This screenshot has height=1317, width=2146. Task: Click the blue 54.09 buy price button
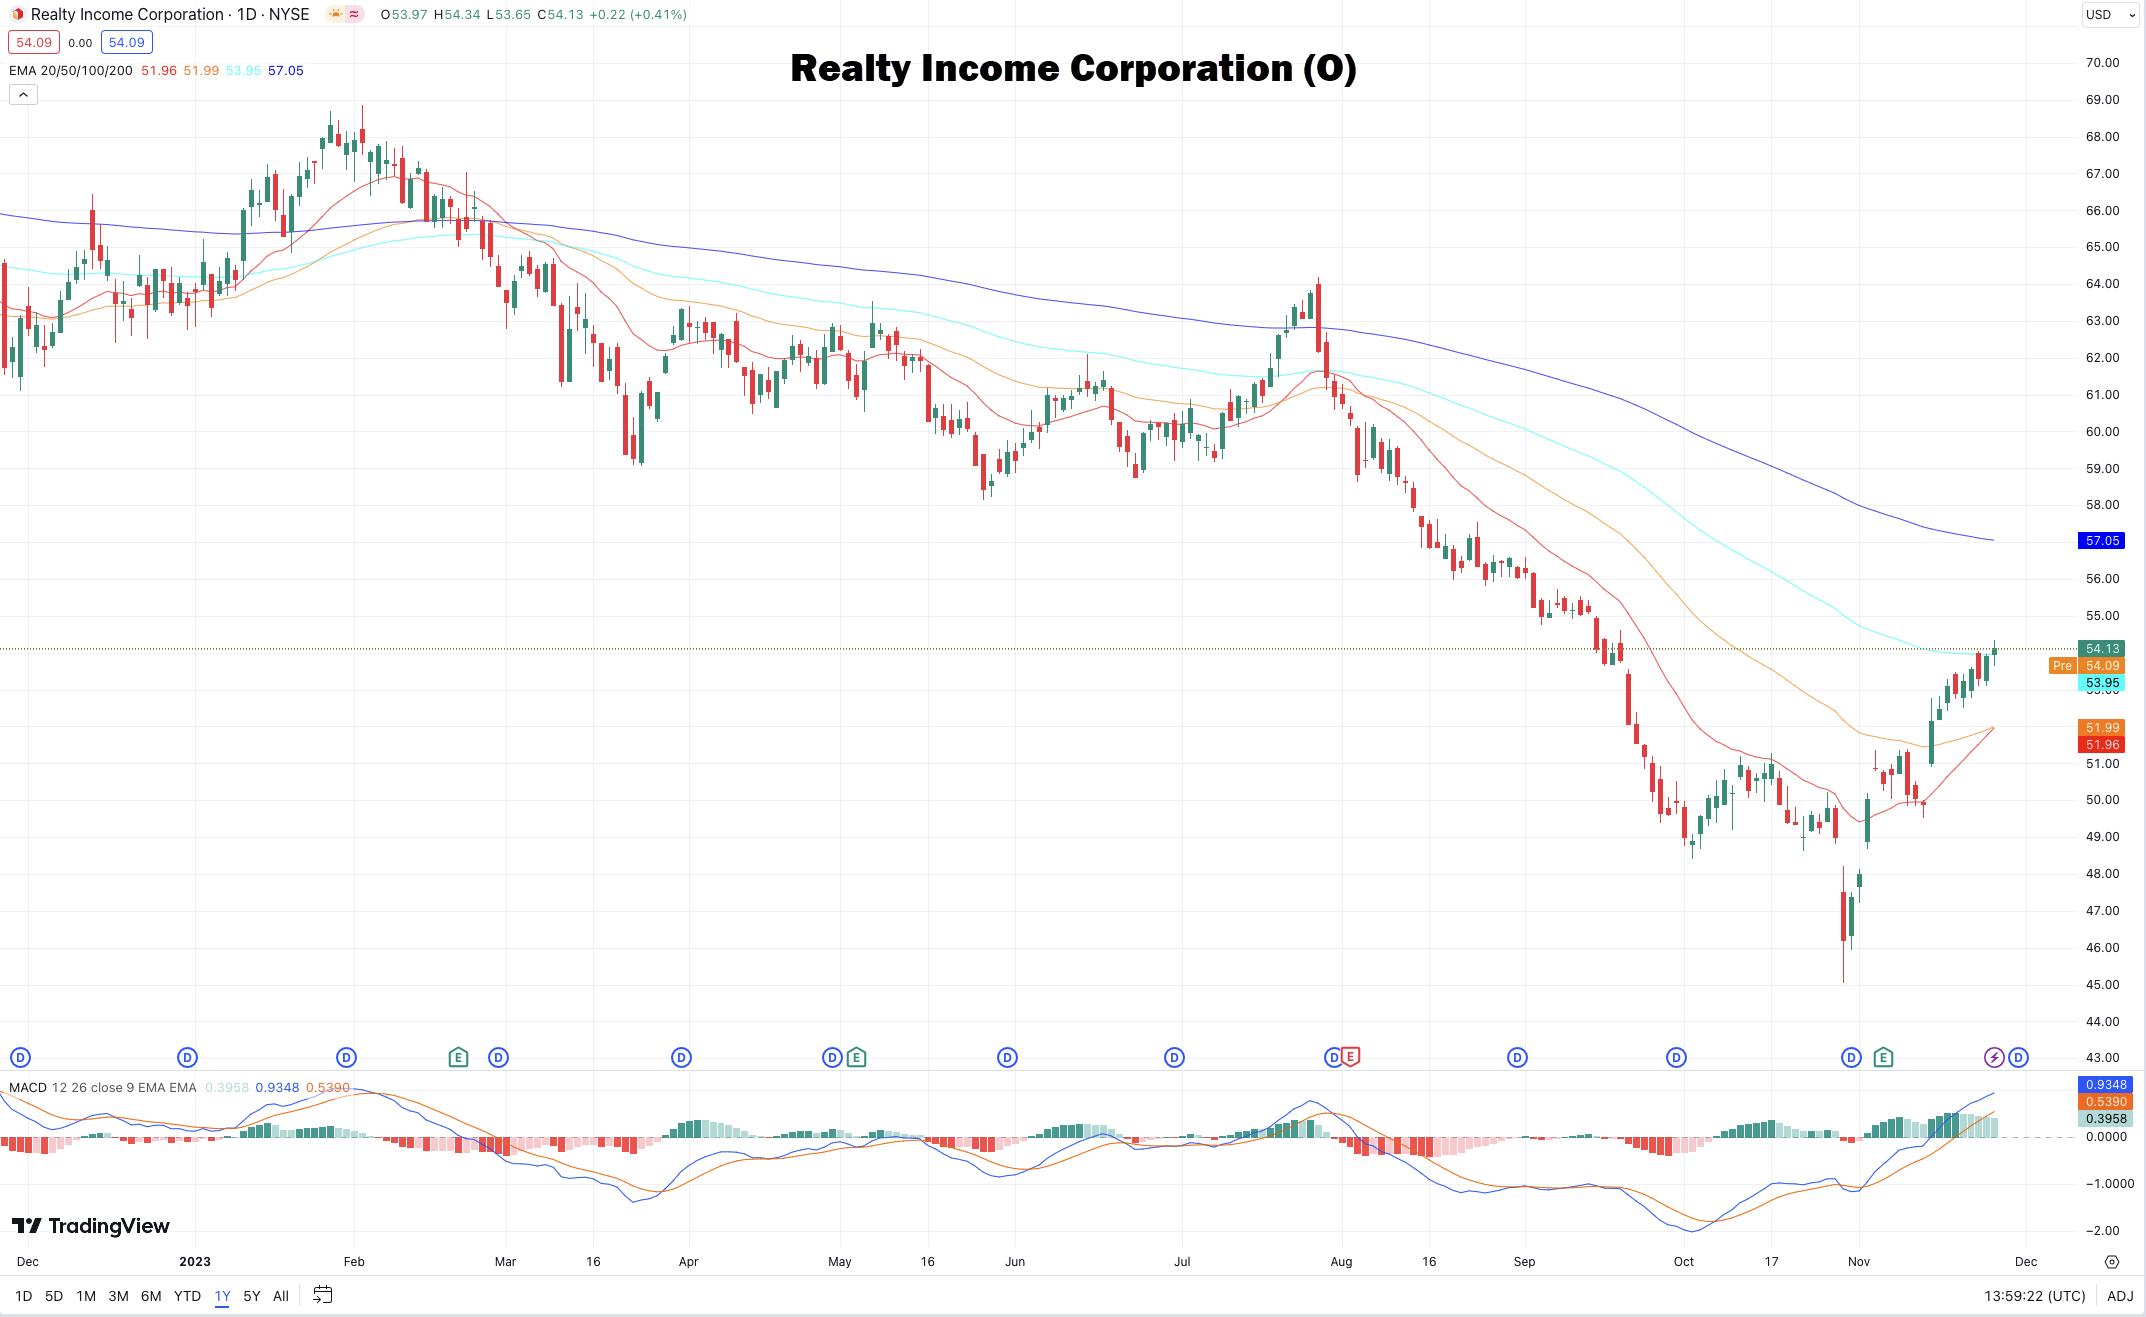point(126,42)
